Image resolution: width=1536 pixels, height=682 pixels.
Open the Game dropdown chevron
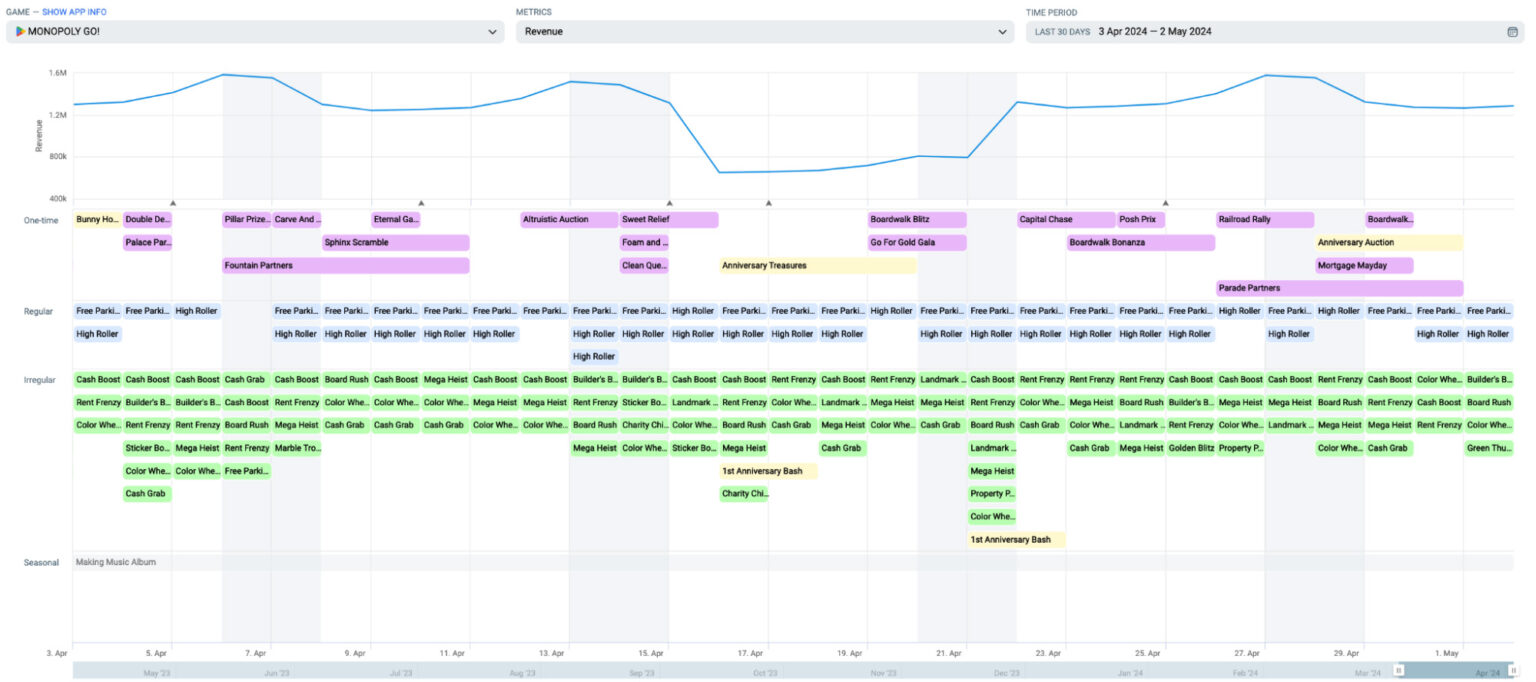tap(492, 32)
